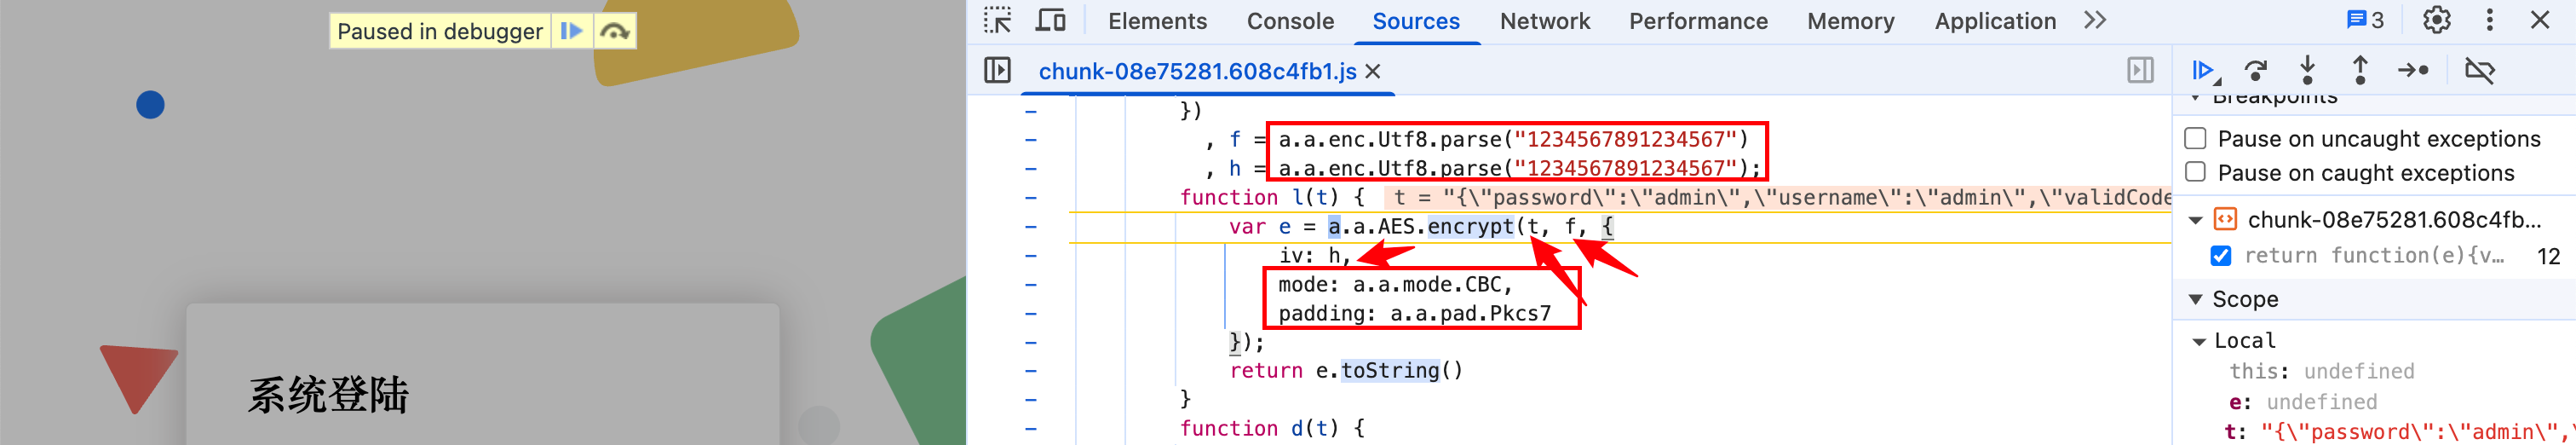This screenshot has height=445, width=2576.
Task: Open the DevTools three-dot menu
Action: (x=2490, y=20)
